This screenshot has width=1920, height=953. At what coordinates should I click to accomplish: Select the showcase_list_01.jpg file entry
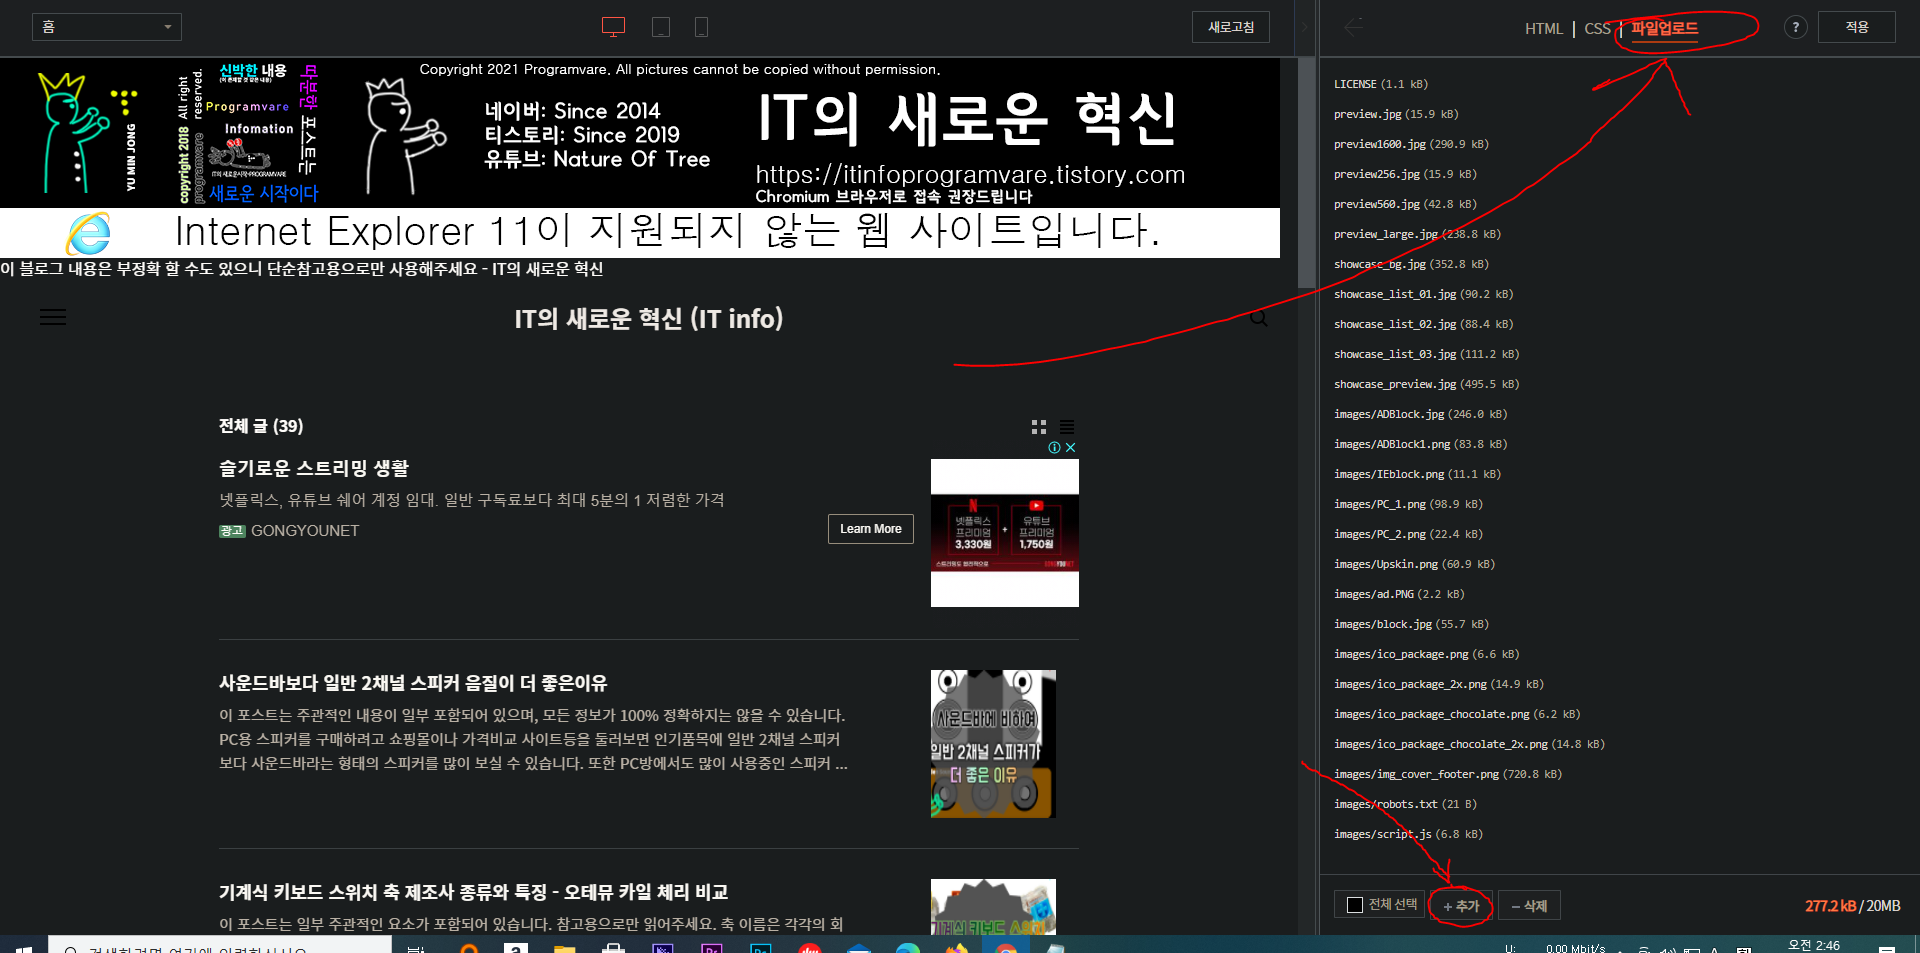(x=1424, y=294)
